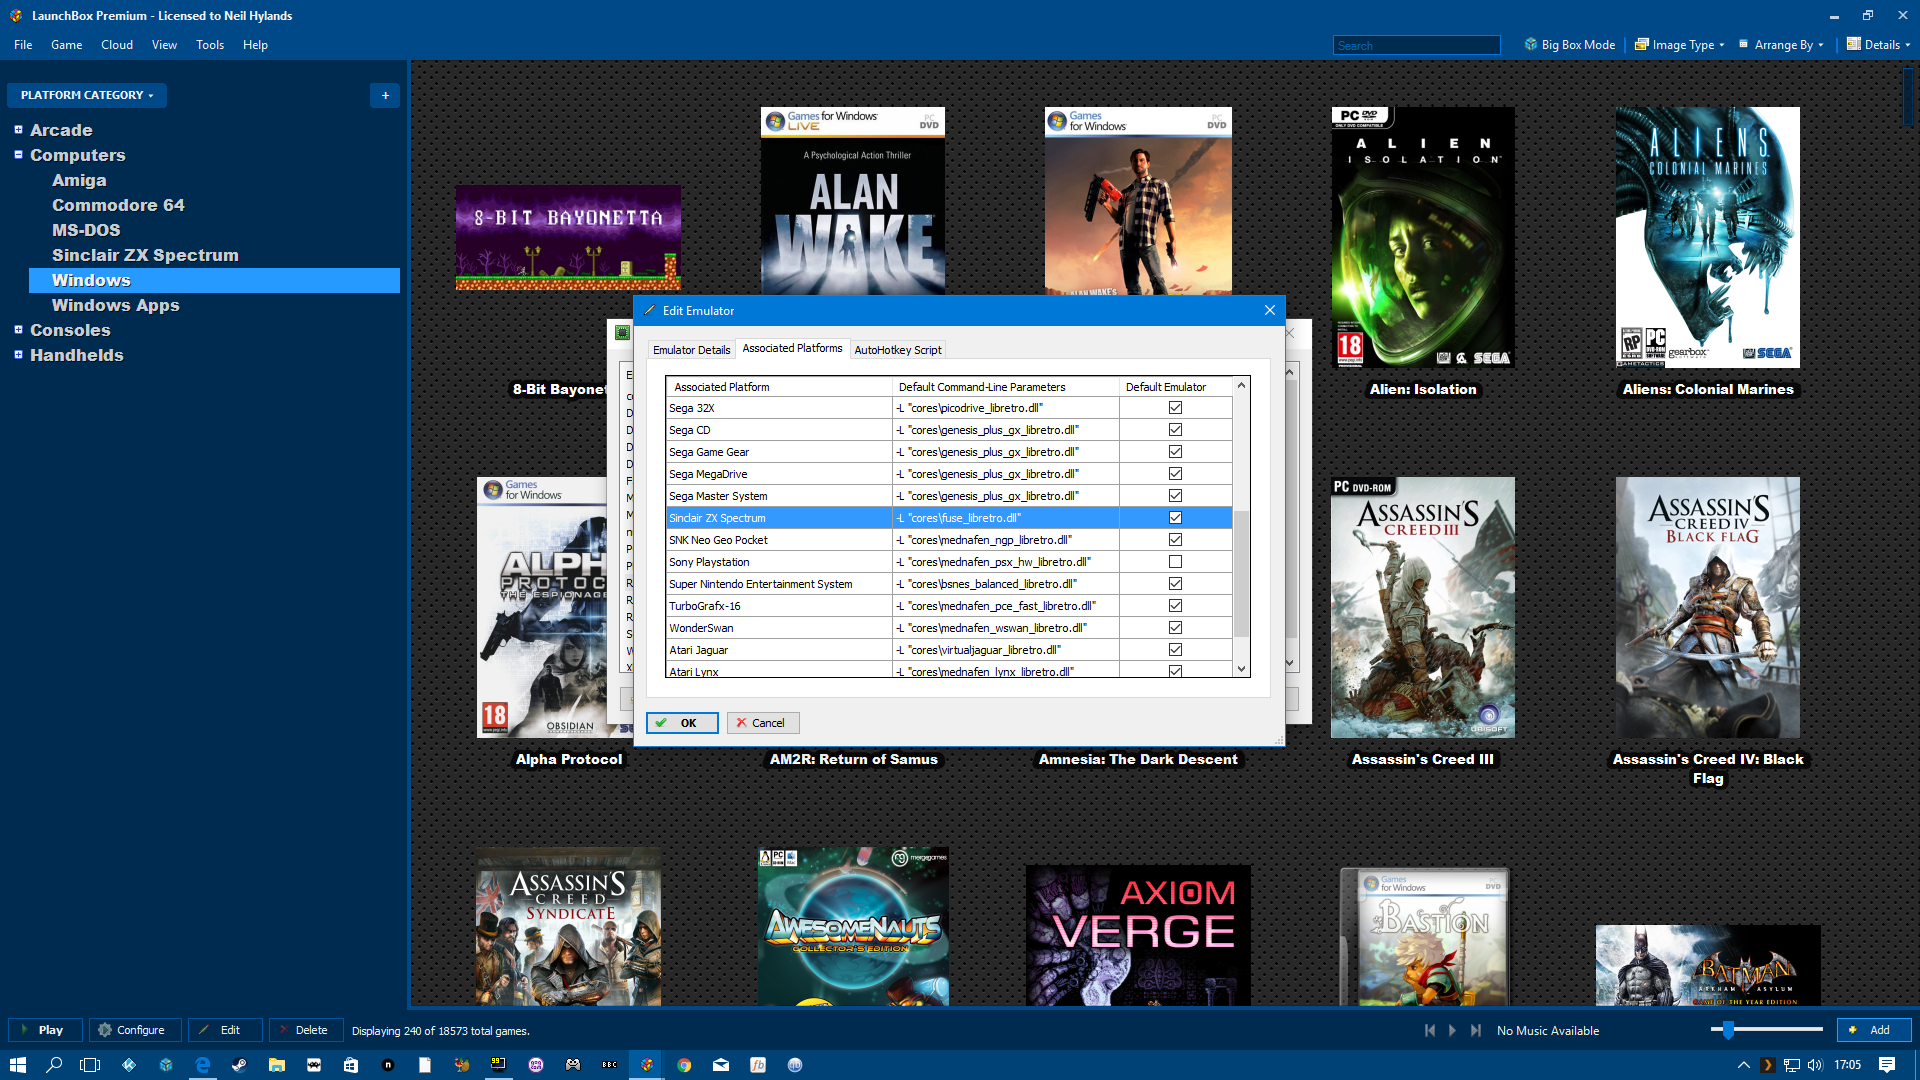Click the Add button
This screenshot has width=1920, height=1080.
coord(1874,1030)
